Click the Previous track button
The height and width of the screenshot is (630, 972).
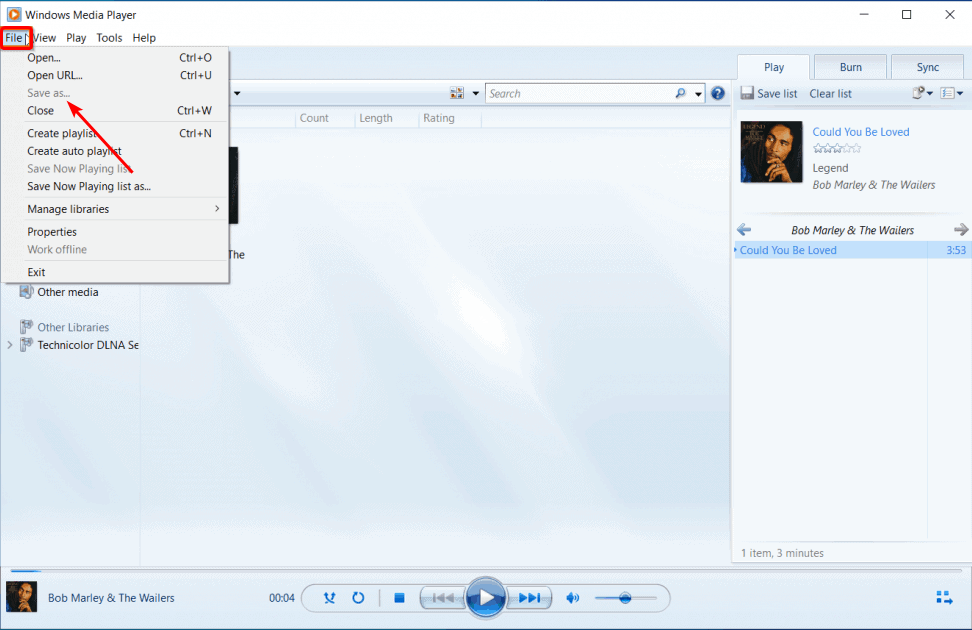pyautogui.click(x=443, y=598)
